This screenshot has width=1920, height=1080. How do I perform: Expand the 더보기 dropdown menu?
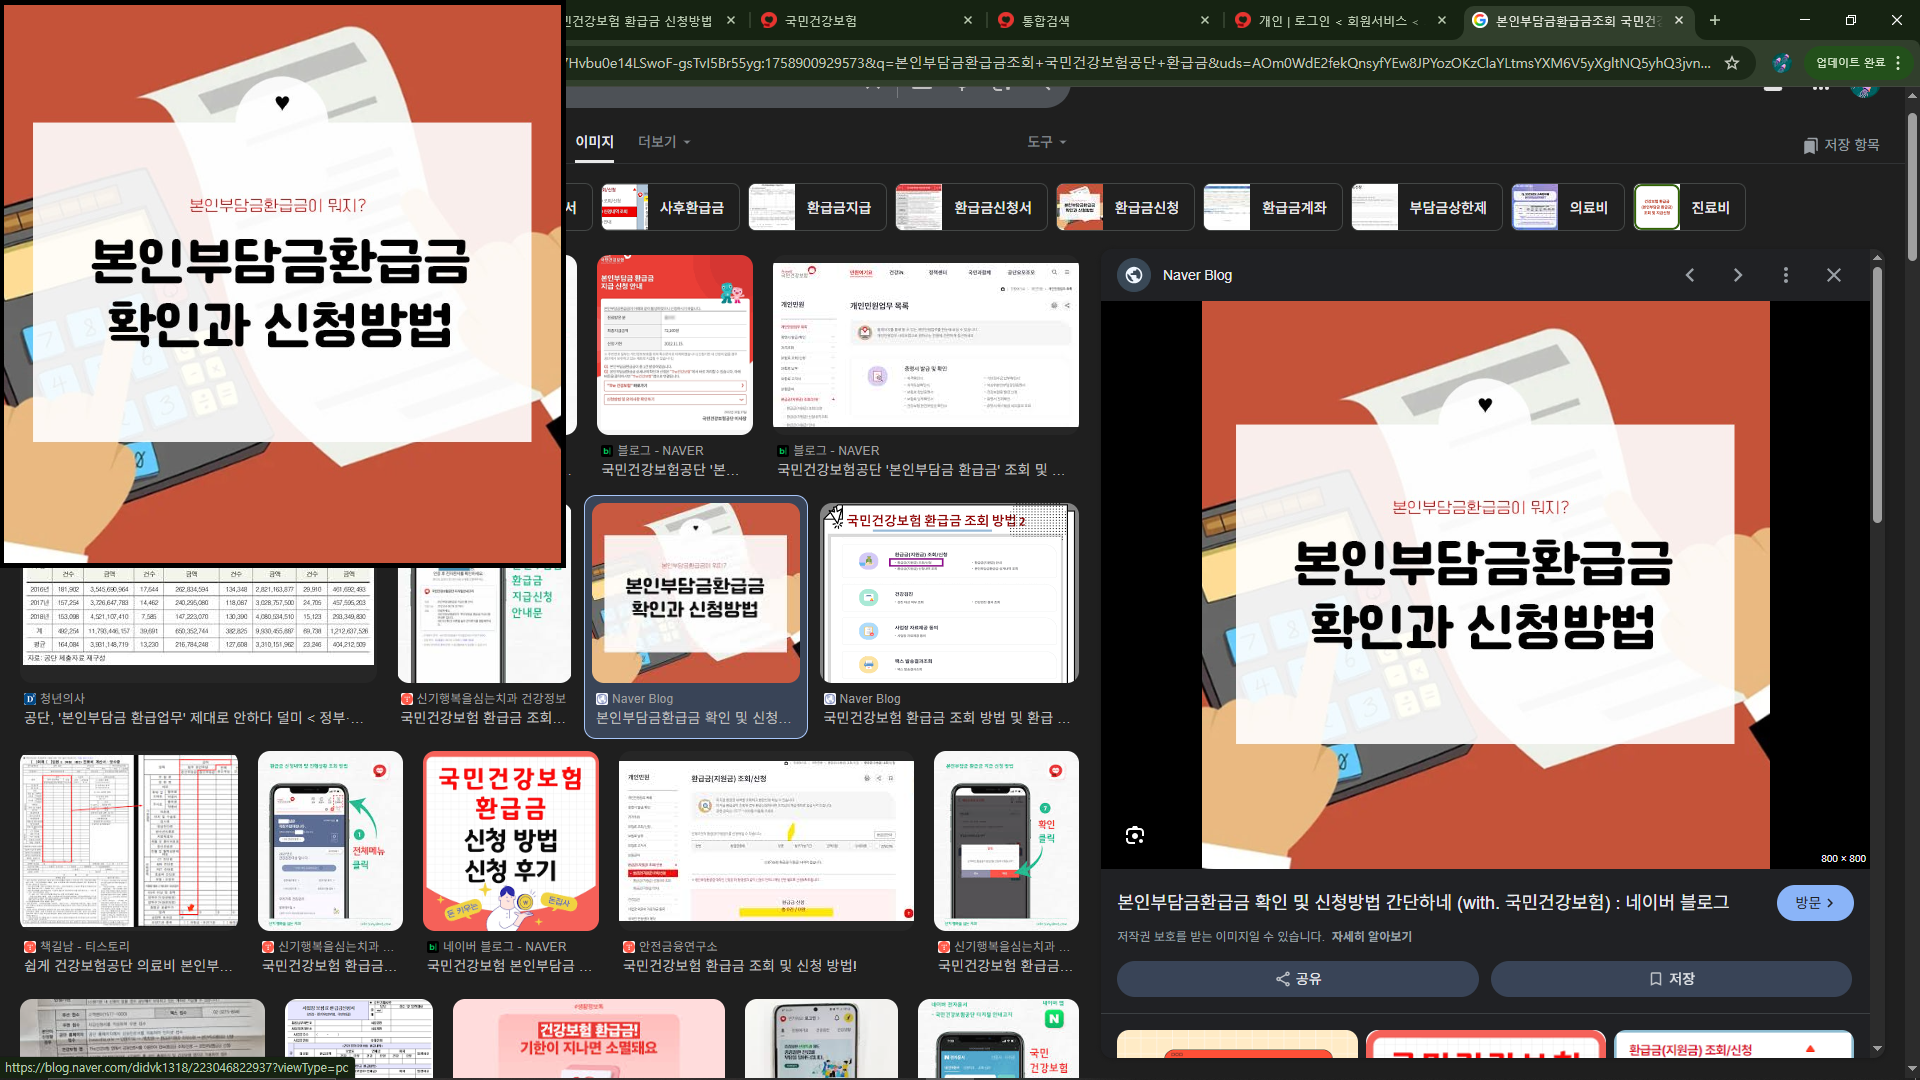pos(664,142)
